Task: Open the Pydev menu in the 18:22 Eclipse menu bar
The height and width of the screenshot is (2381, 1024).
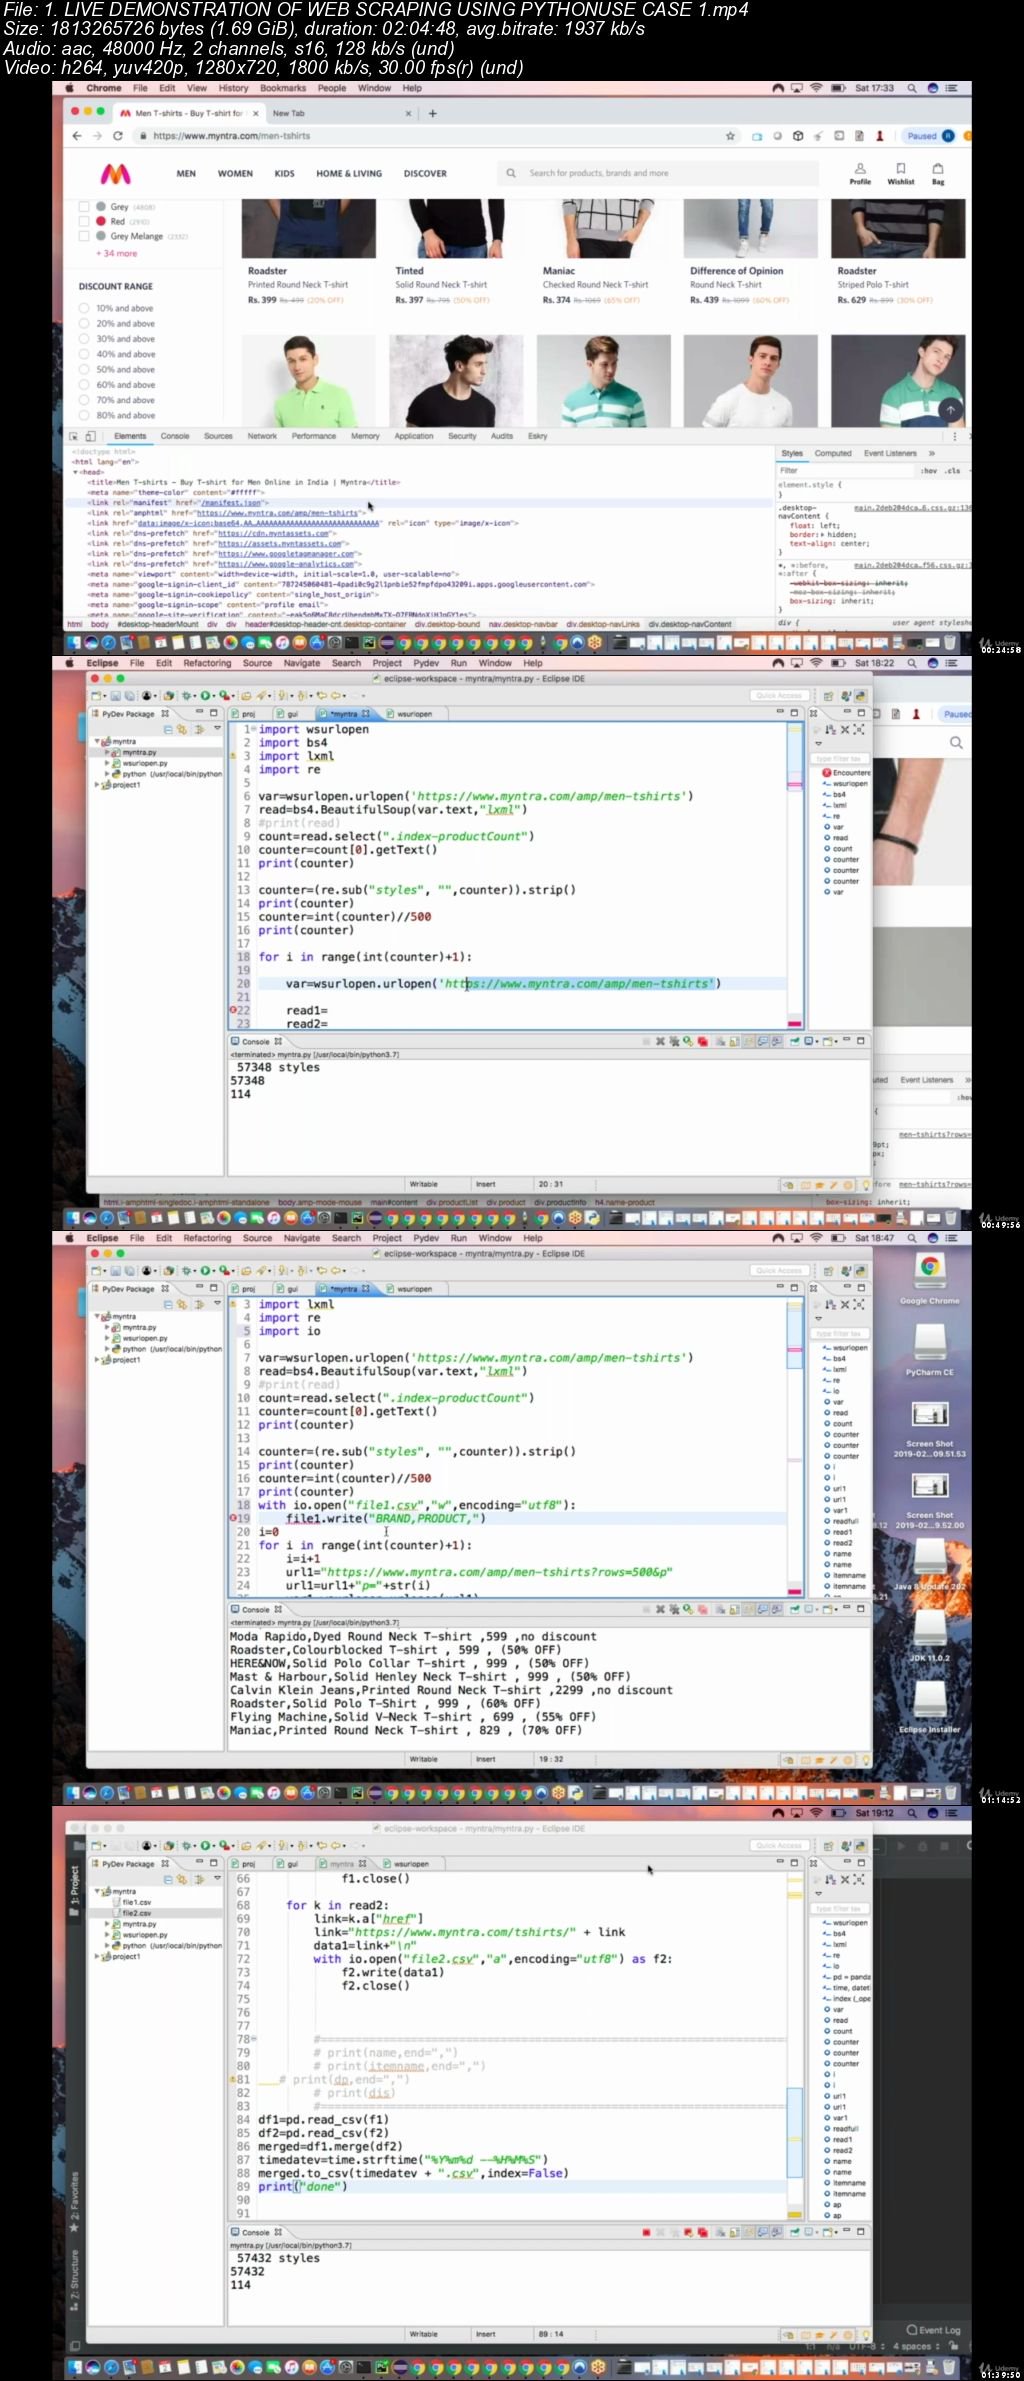Action: (426, 663)
